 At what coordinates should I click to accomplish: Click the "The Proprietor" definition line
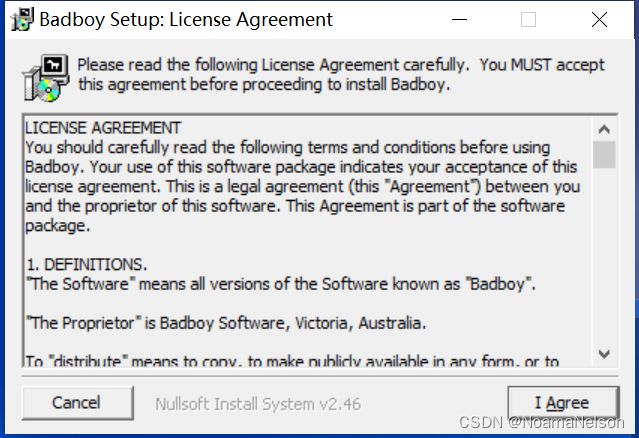(226, 324)
